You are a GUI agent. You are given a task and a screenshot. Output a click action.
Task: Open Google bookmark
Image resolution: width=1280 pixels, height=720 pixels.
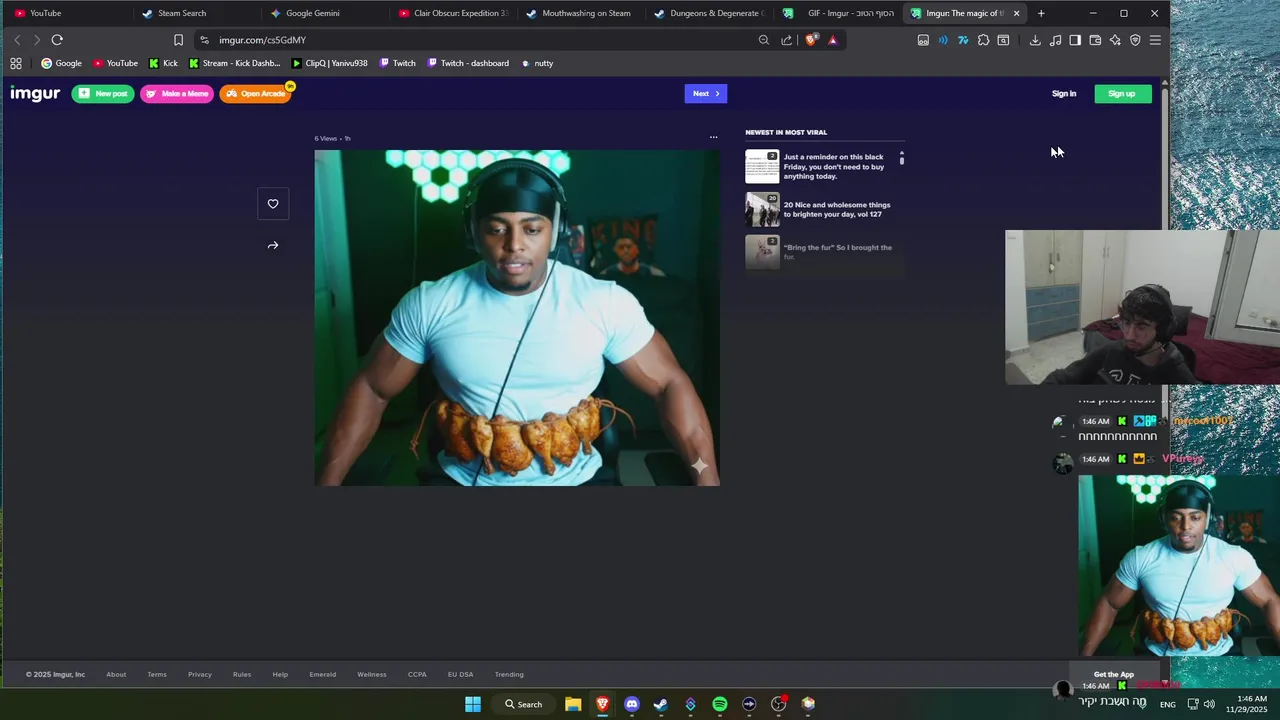[x=61, y=63]
